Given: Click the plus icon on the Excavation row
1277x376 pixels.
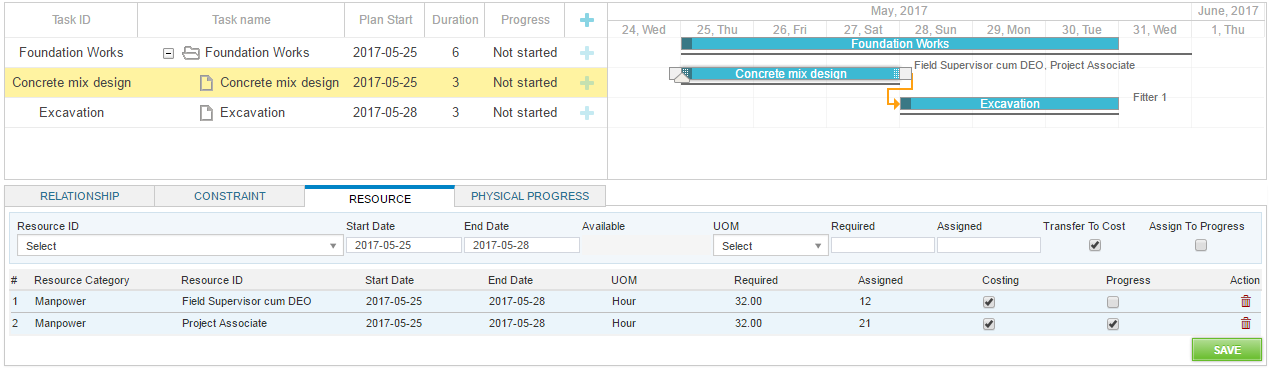Looking at the screenshot, I should point(587,113).
